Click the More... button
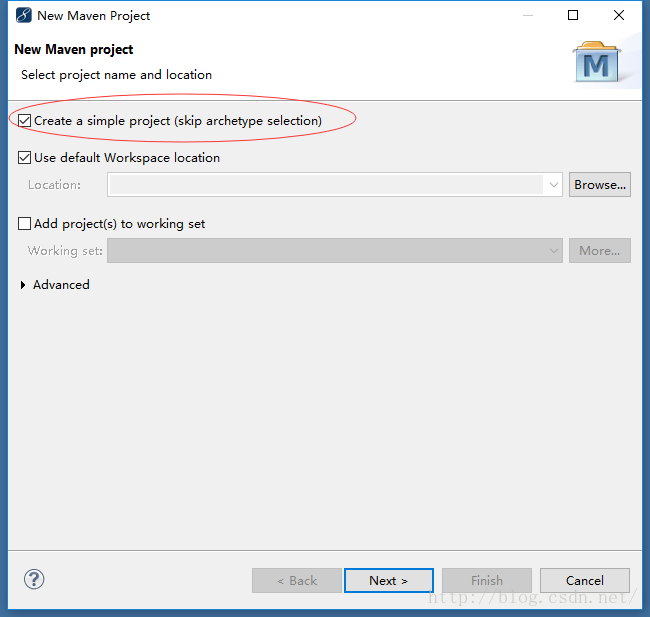 pos(600,251)
